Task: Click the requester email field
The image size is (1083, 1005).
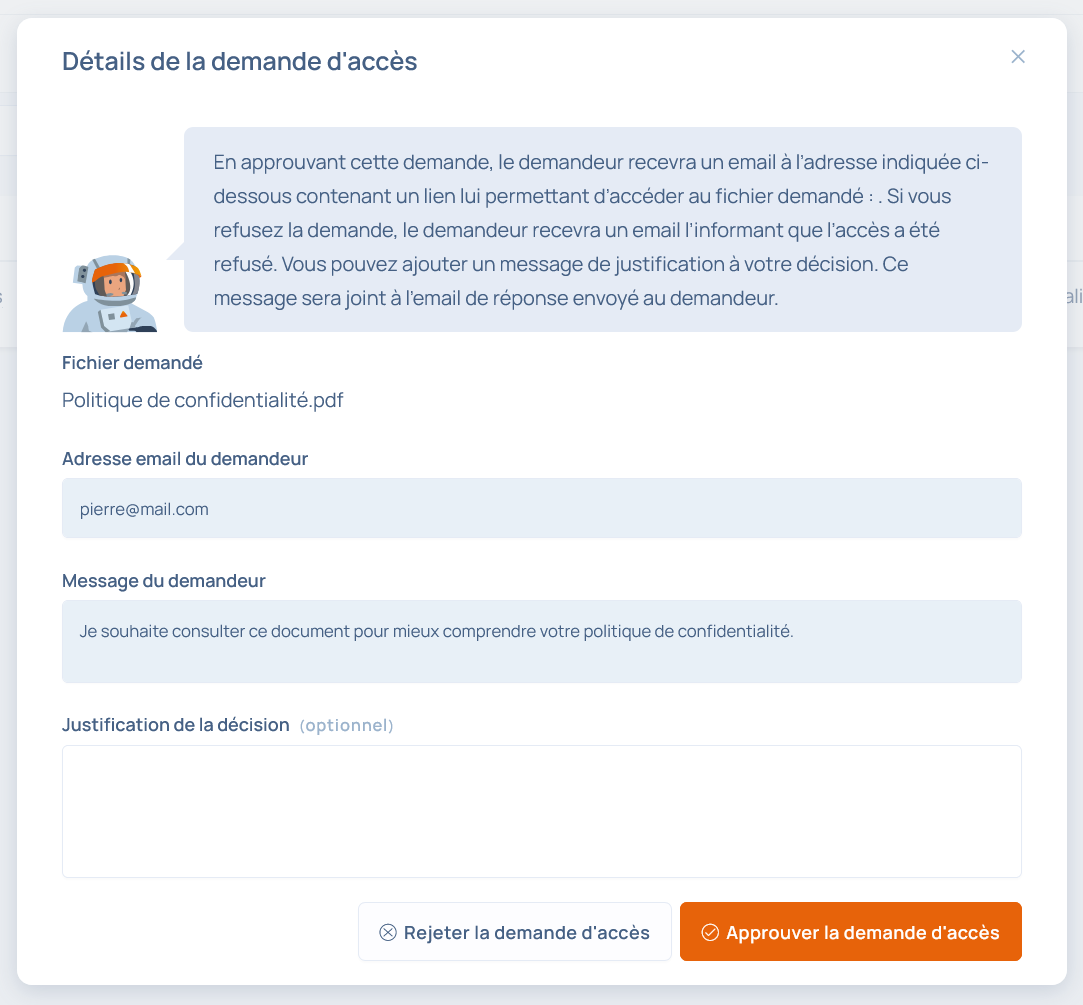Action: 541,508
